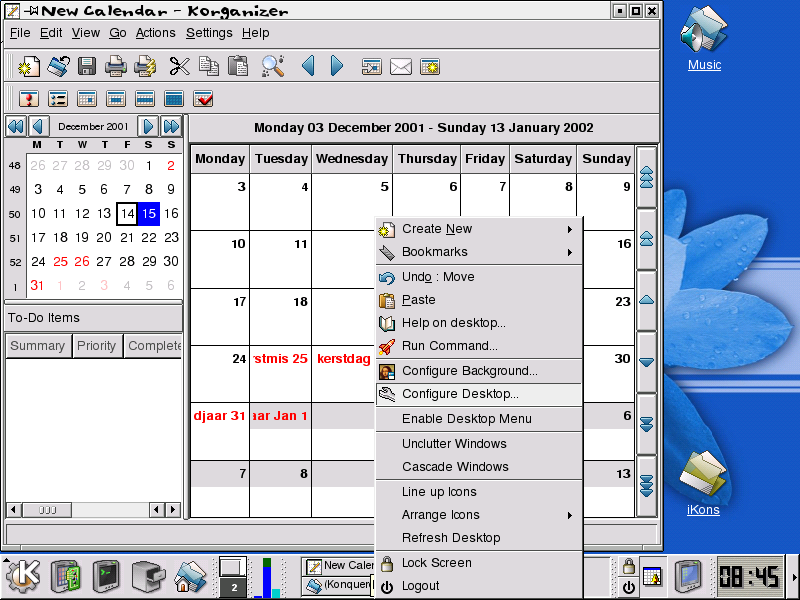This screenshot has width=800, height=600.
Task: Select Cascade Windows from context menu
Action: coord(479,467)
